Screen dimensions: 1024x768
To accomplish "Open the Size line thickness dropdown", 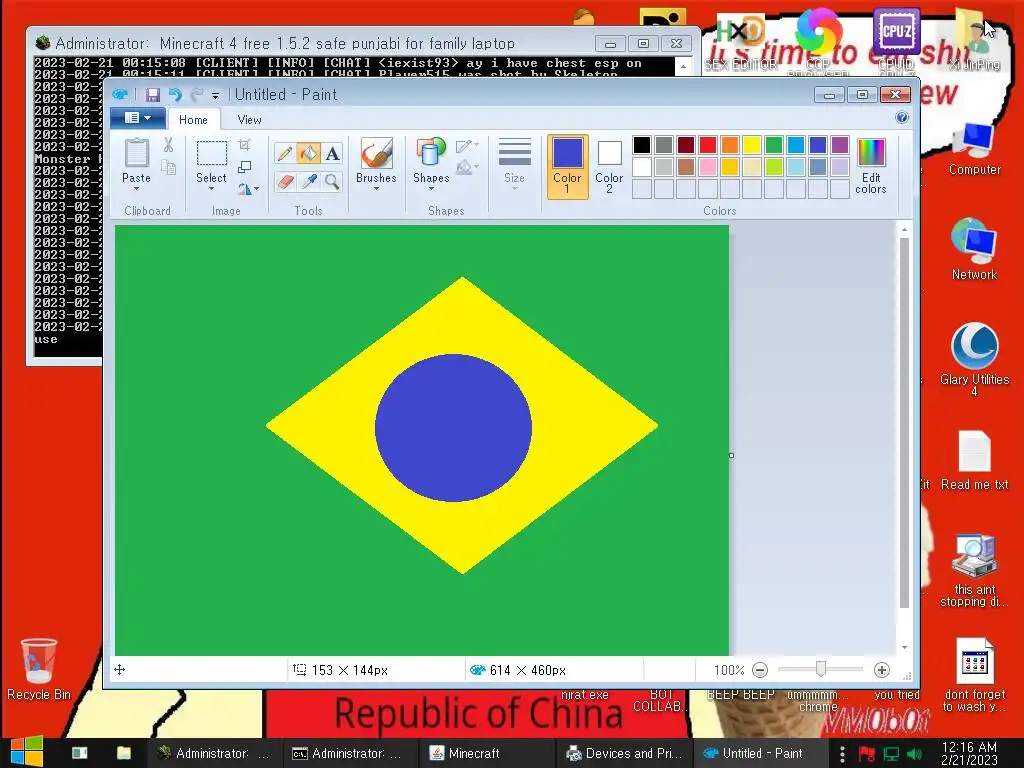I will click(515, 165).
